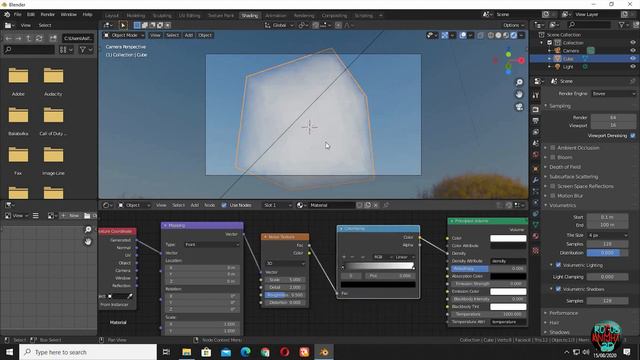Expand the Depth of Field panel
The width and height of the screenshot is (640, 360).
(564, 167)
